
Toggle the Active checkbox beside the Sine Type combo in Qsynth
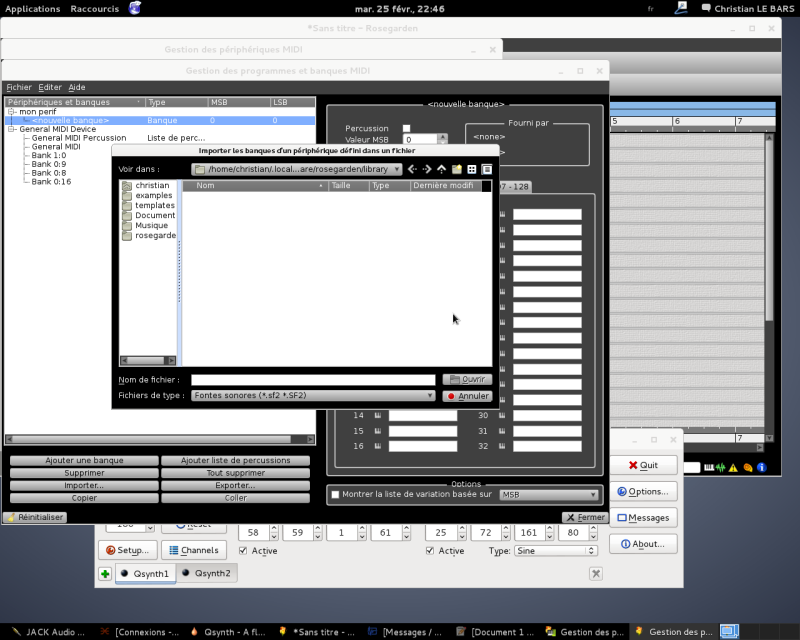point(430,551)
